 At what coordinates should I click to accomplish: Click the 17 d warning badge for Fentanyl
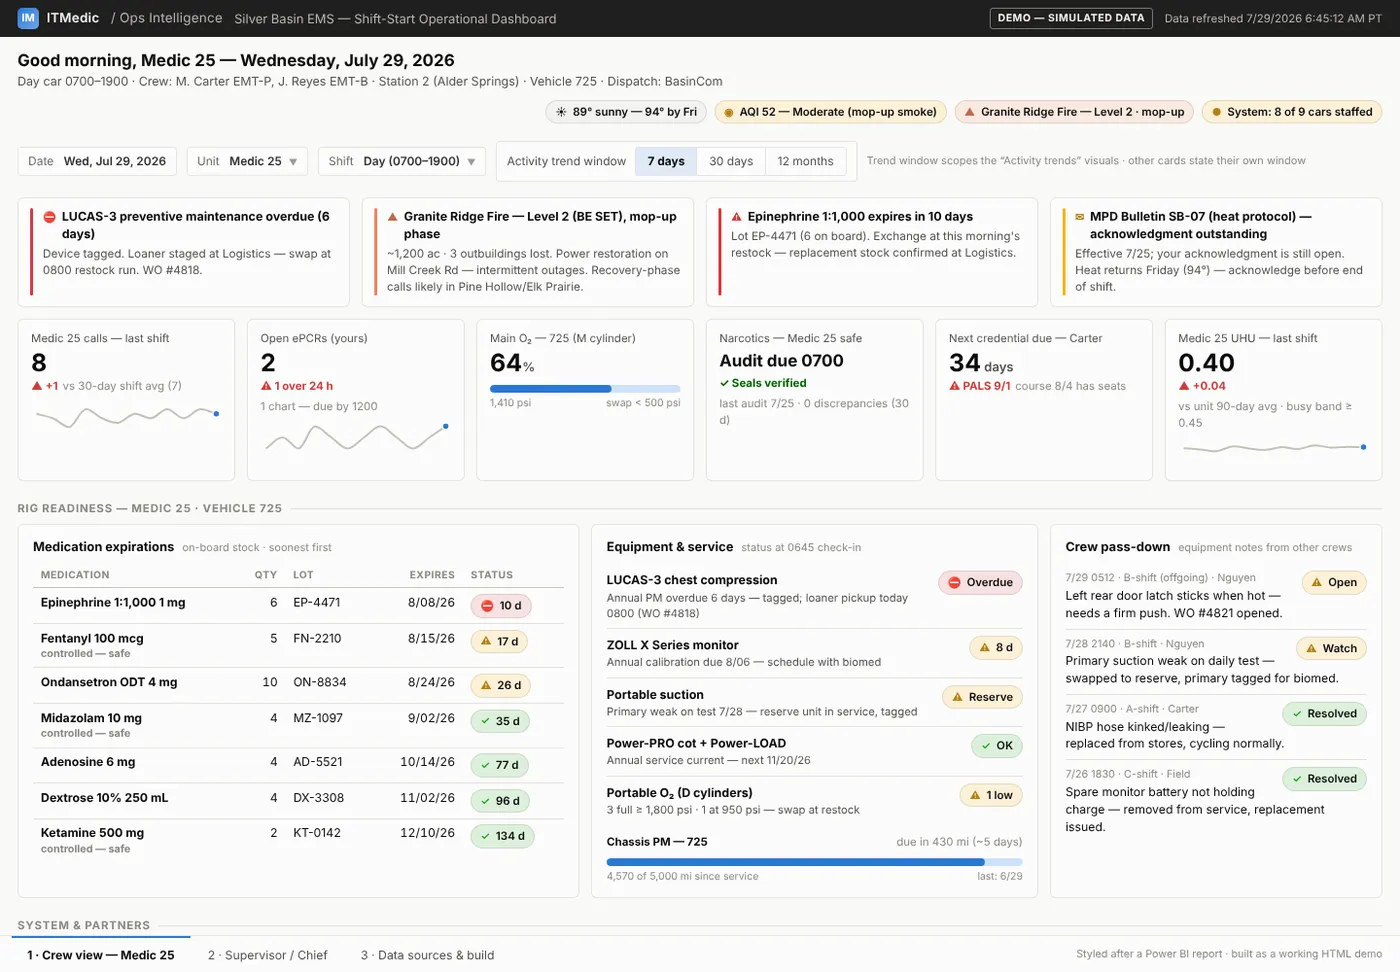click(x=500, y=642)
